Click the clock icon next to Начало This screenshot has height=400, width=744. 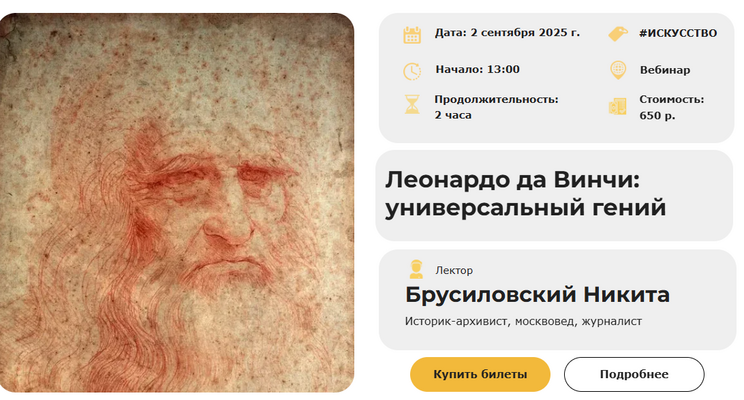(x=412, y=71)
